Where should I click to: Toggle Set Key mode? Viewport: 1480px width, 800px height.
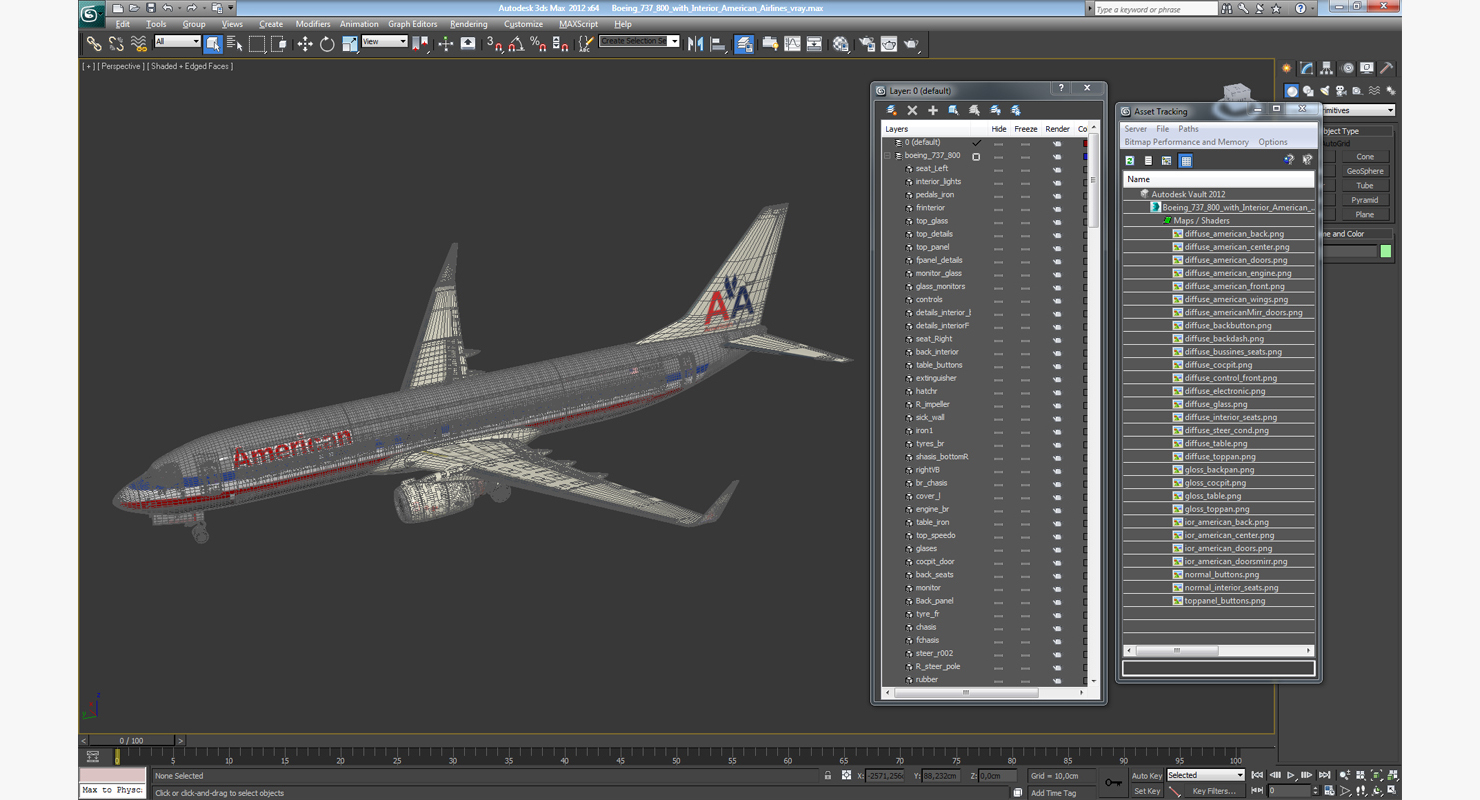[1147, 791]
